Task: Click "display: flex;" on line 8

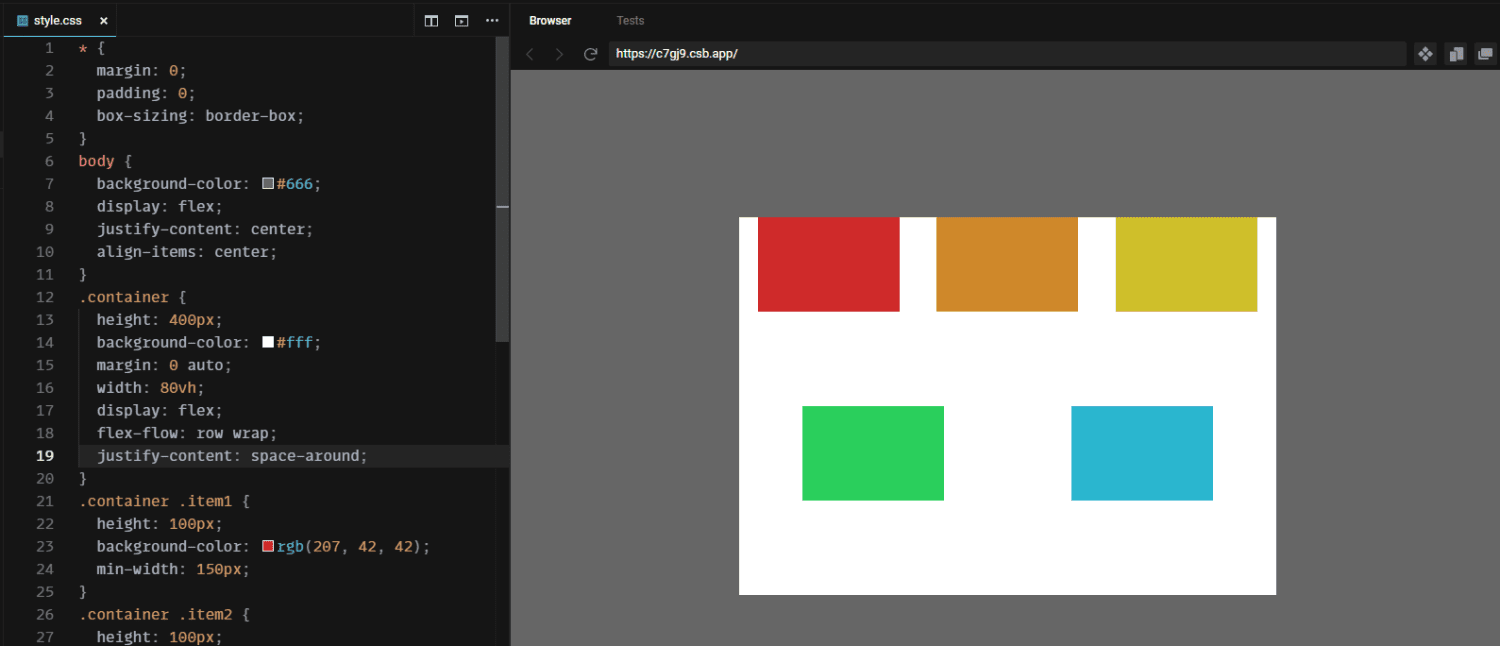Action: tap(159, 206)
